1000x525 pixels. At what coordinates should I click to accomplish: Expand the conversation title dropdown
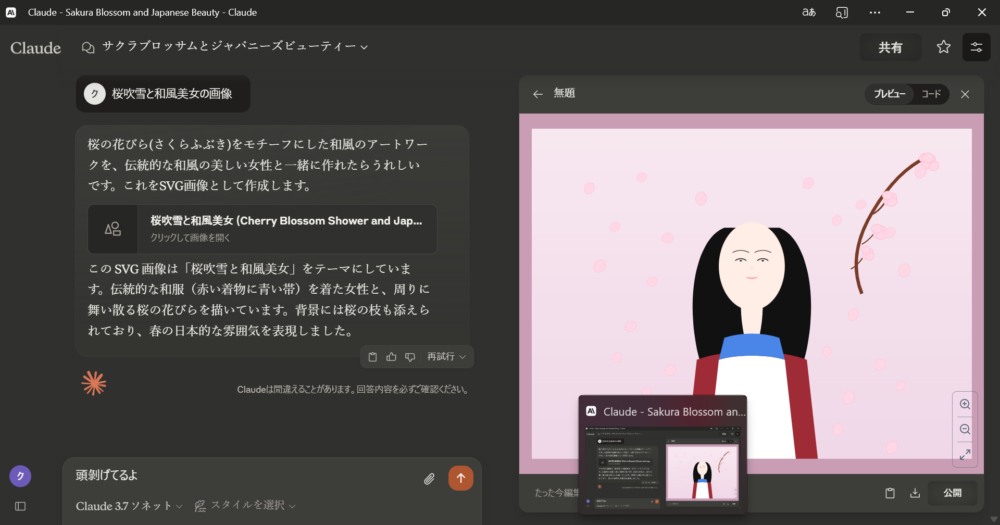(364, 47)
